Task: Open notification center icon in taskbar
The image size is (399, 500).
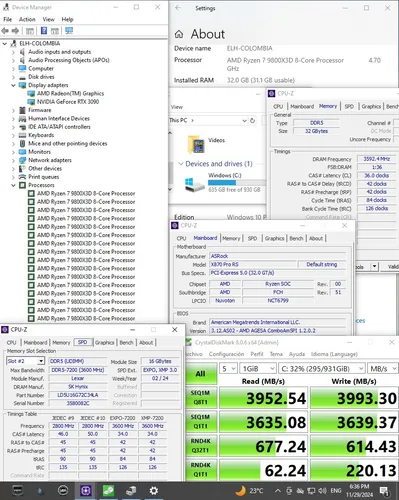Action: (x=384, y=491)
